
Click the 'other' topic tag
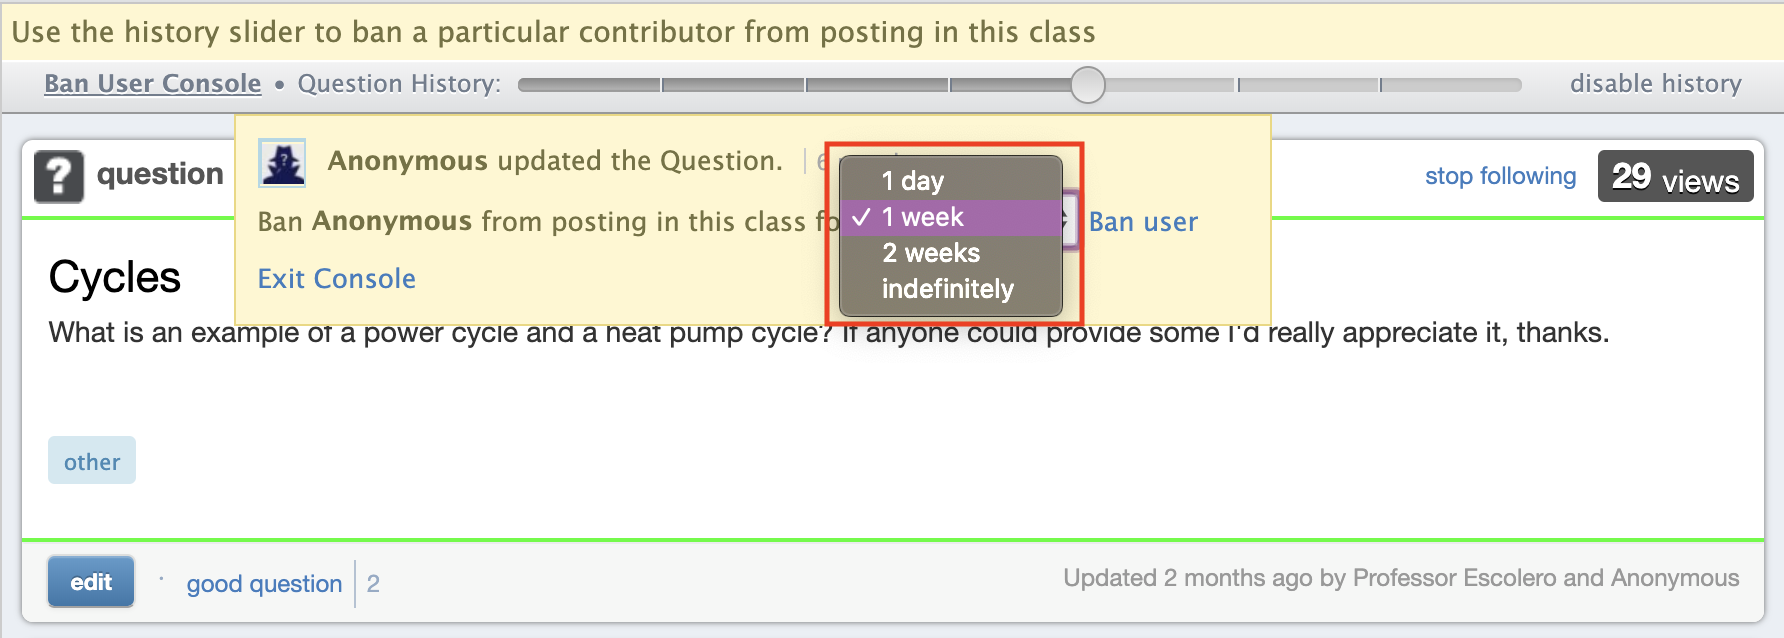[91, 460]
